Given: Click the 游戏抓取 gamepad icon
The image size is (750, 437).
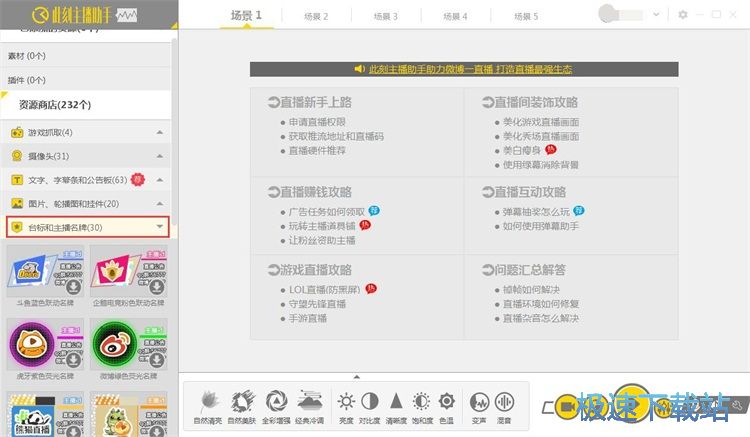Looking at the screenshot, I should click(17, 132).
